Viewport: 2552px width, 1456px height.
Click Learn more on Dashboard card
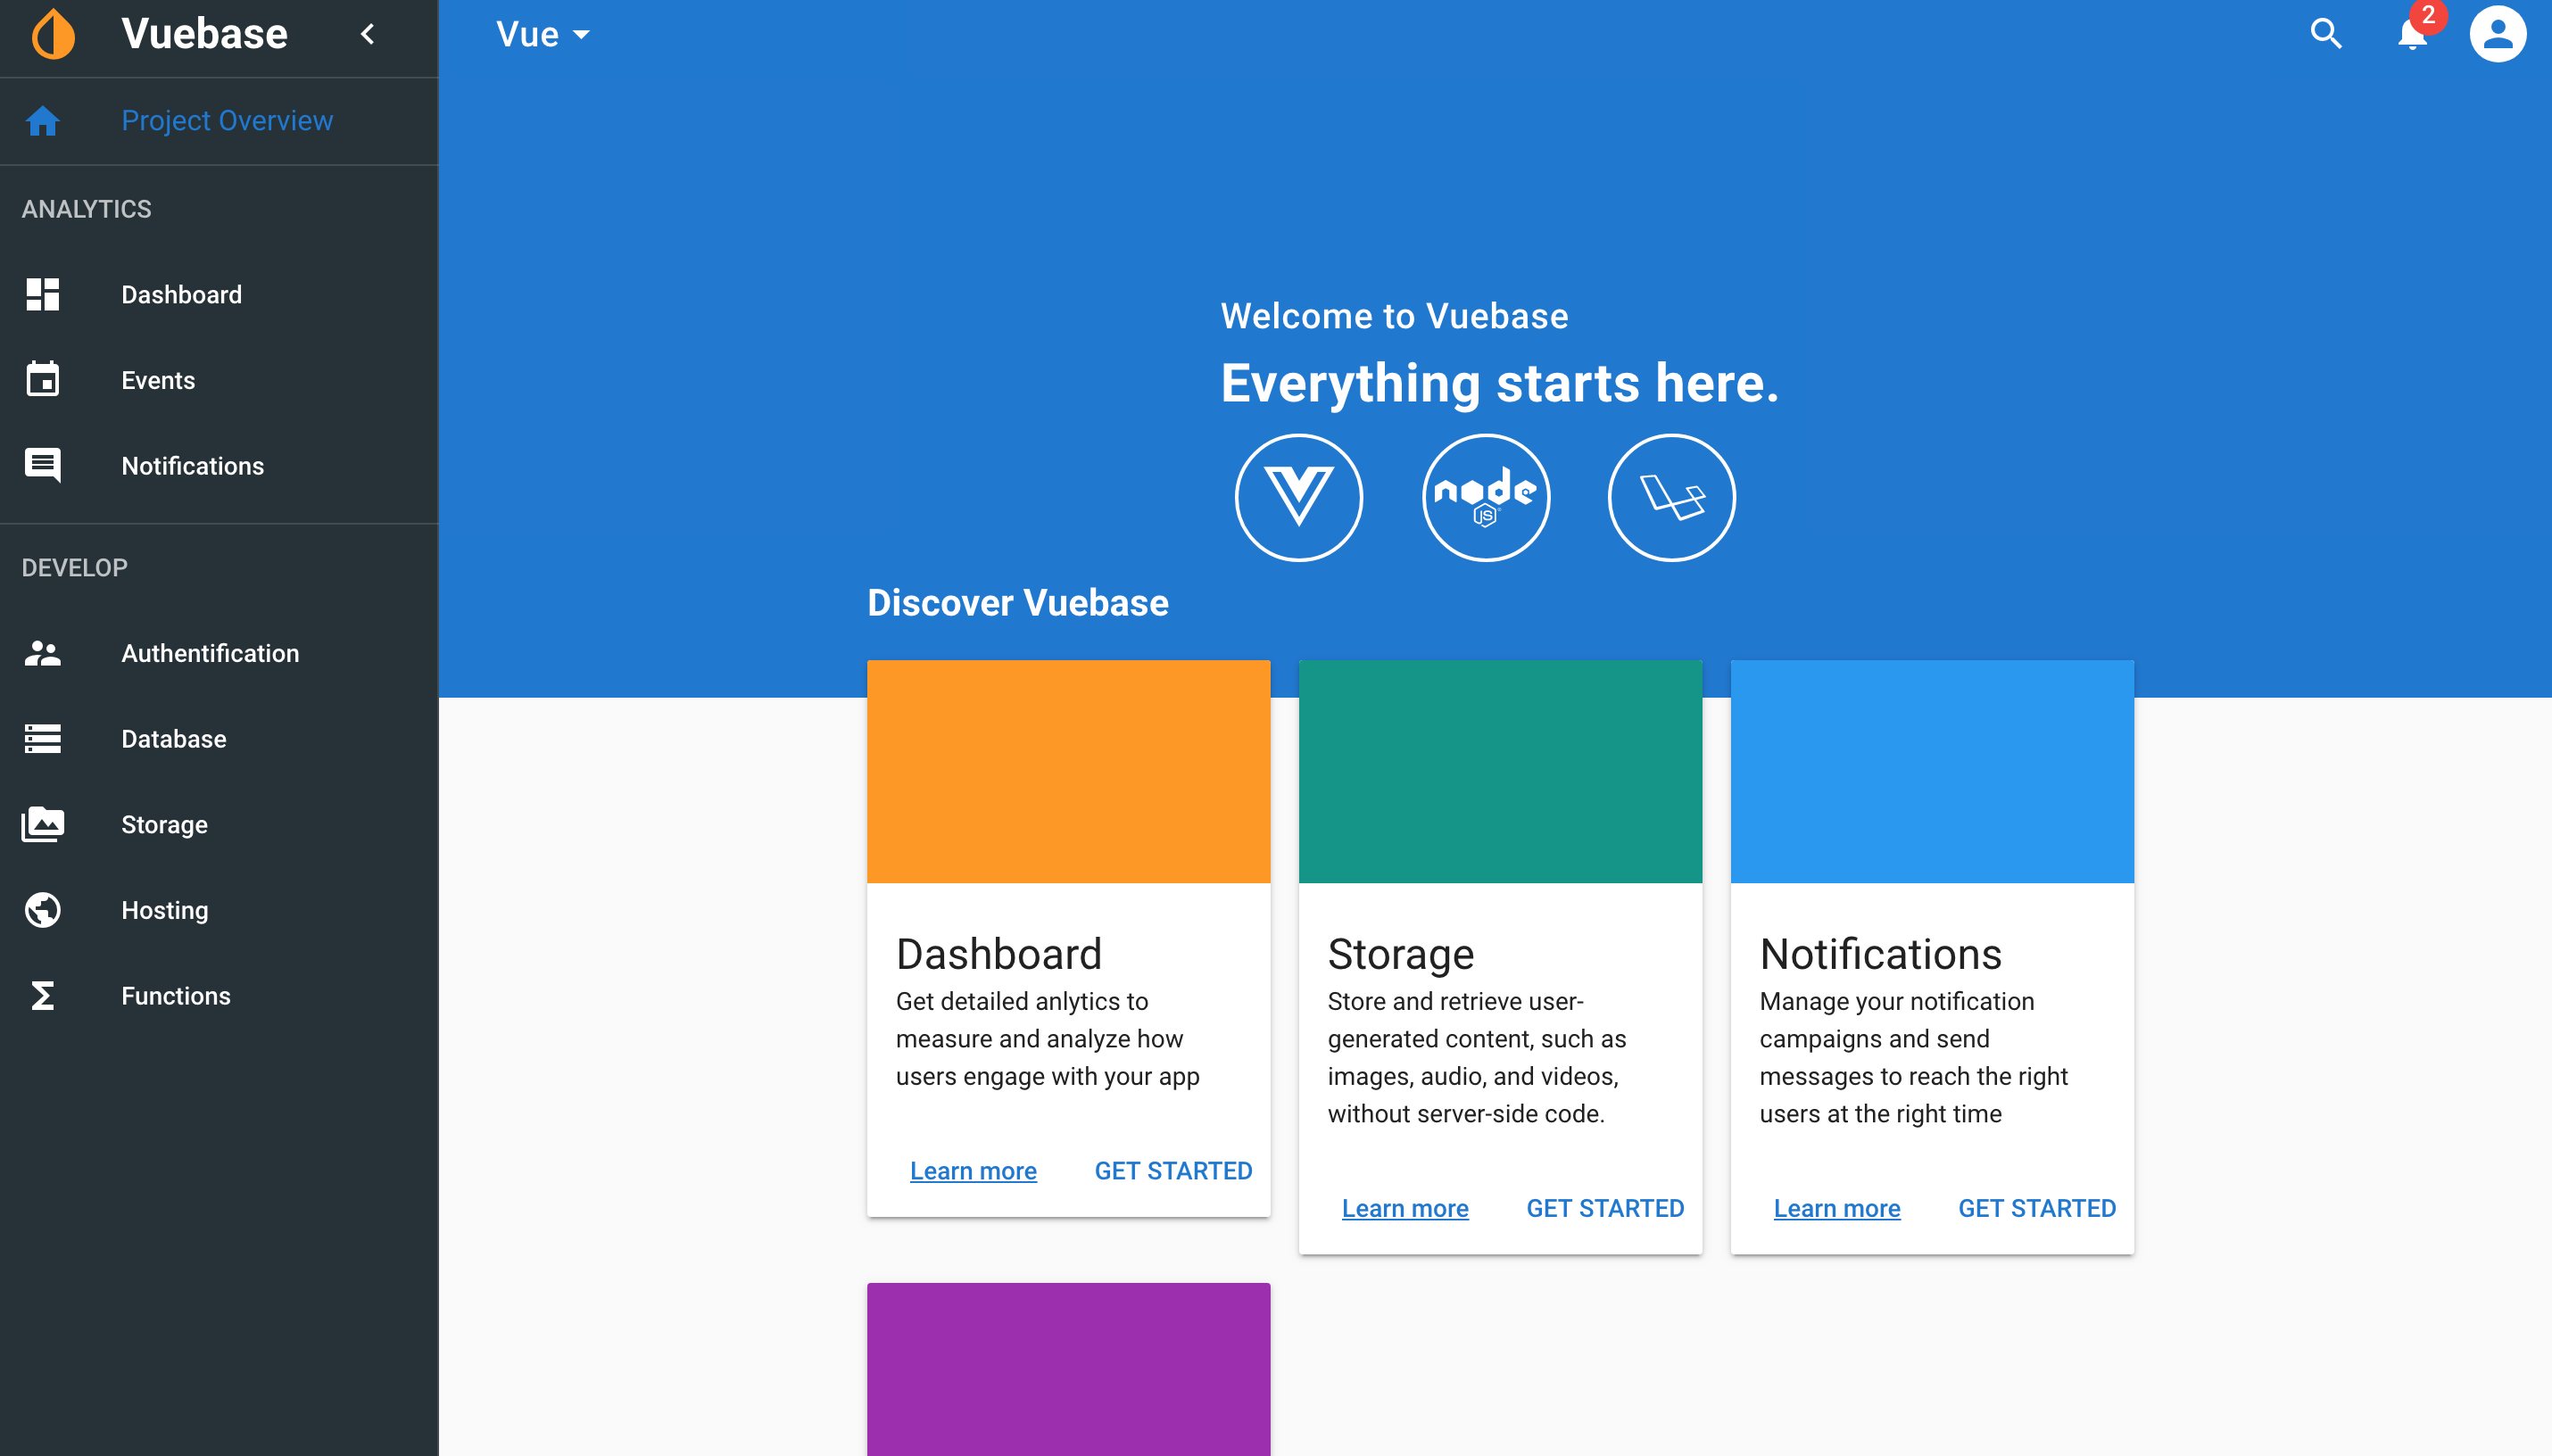(x=972, y=1170)
